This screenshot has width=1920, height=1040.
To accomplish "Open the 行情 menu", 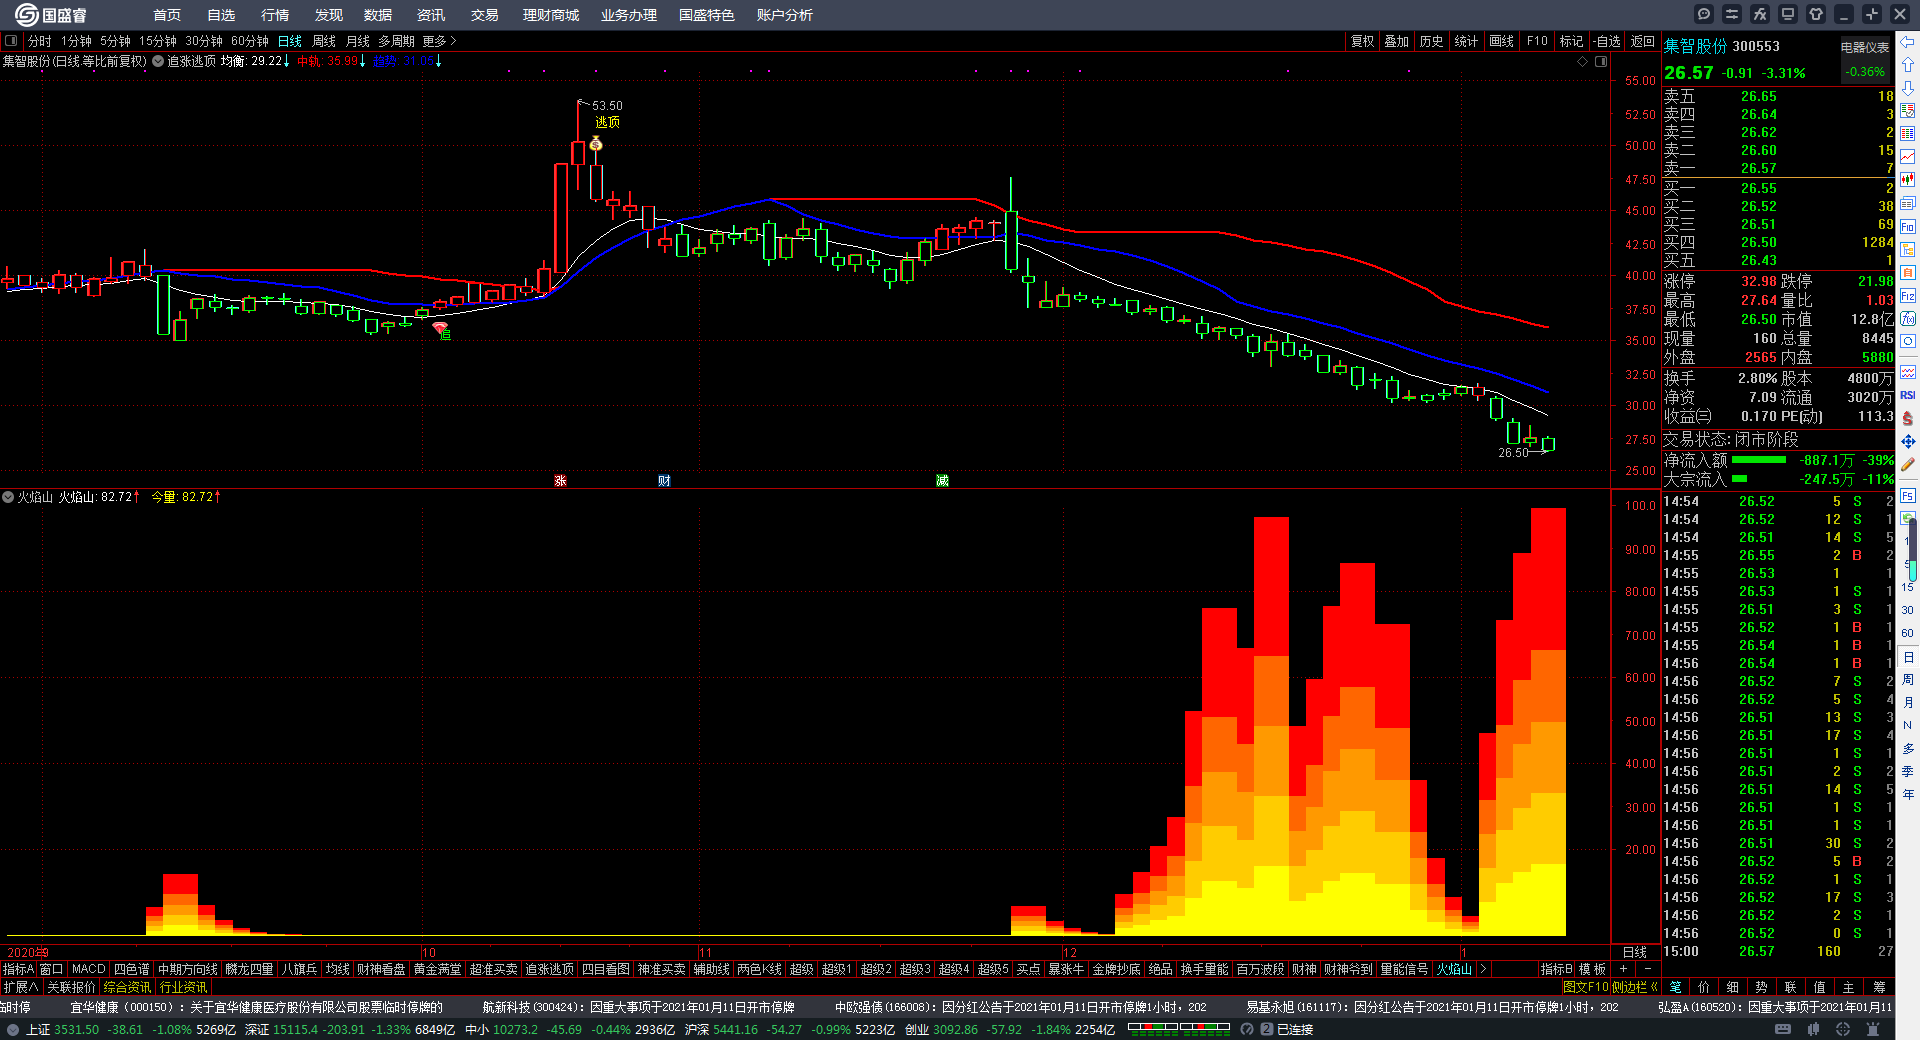I will coord(275,15).
